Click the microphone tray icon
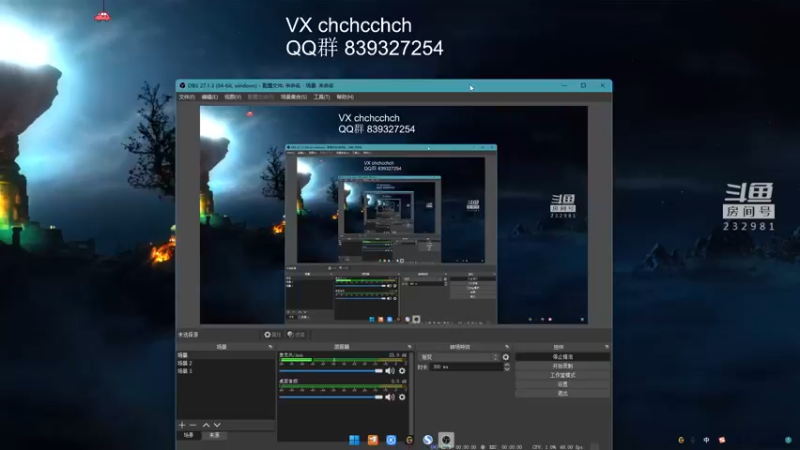Image resolution: width=800 pixels, height=450 pixels. click(x=693, y=440)
